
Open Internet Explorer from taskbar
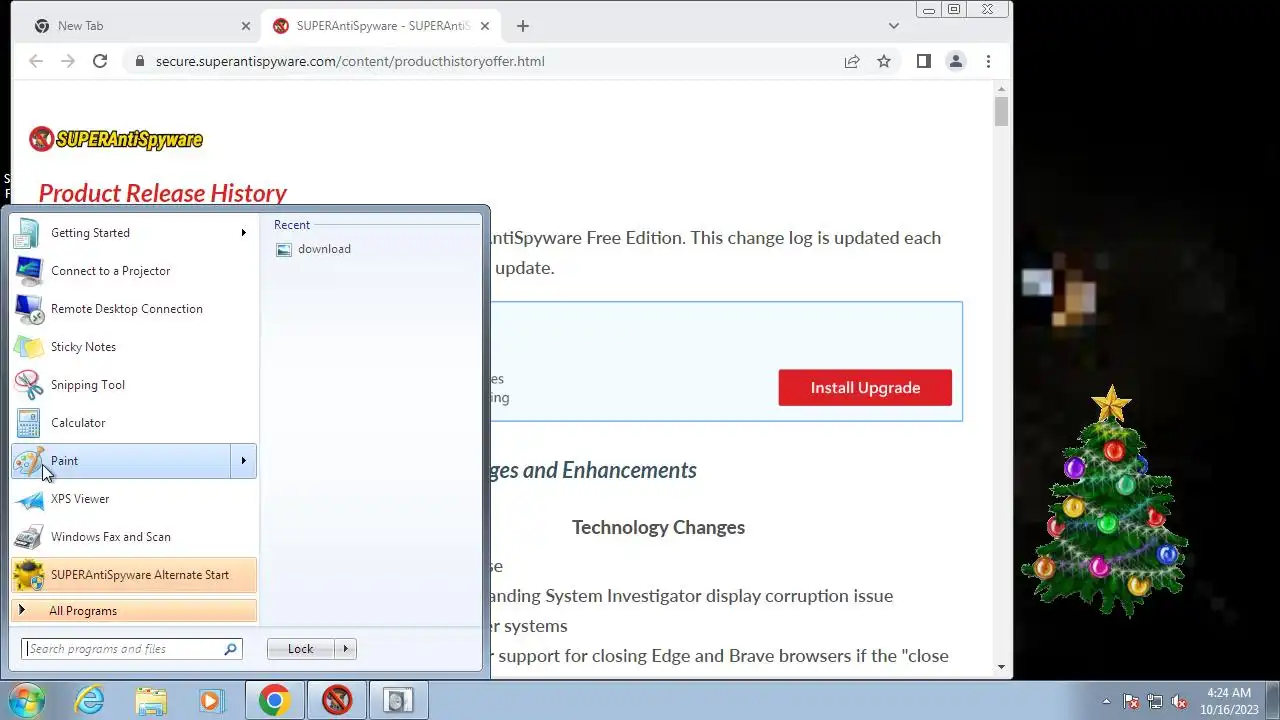click(90, 700)
